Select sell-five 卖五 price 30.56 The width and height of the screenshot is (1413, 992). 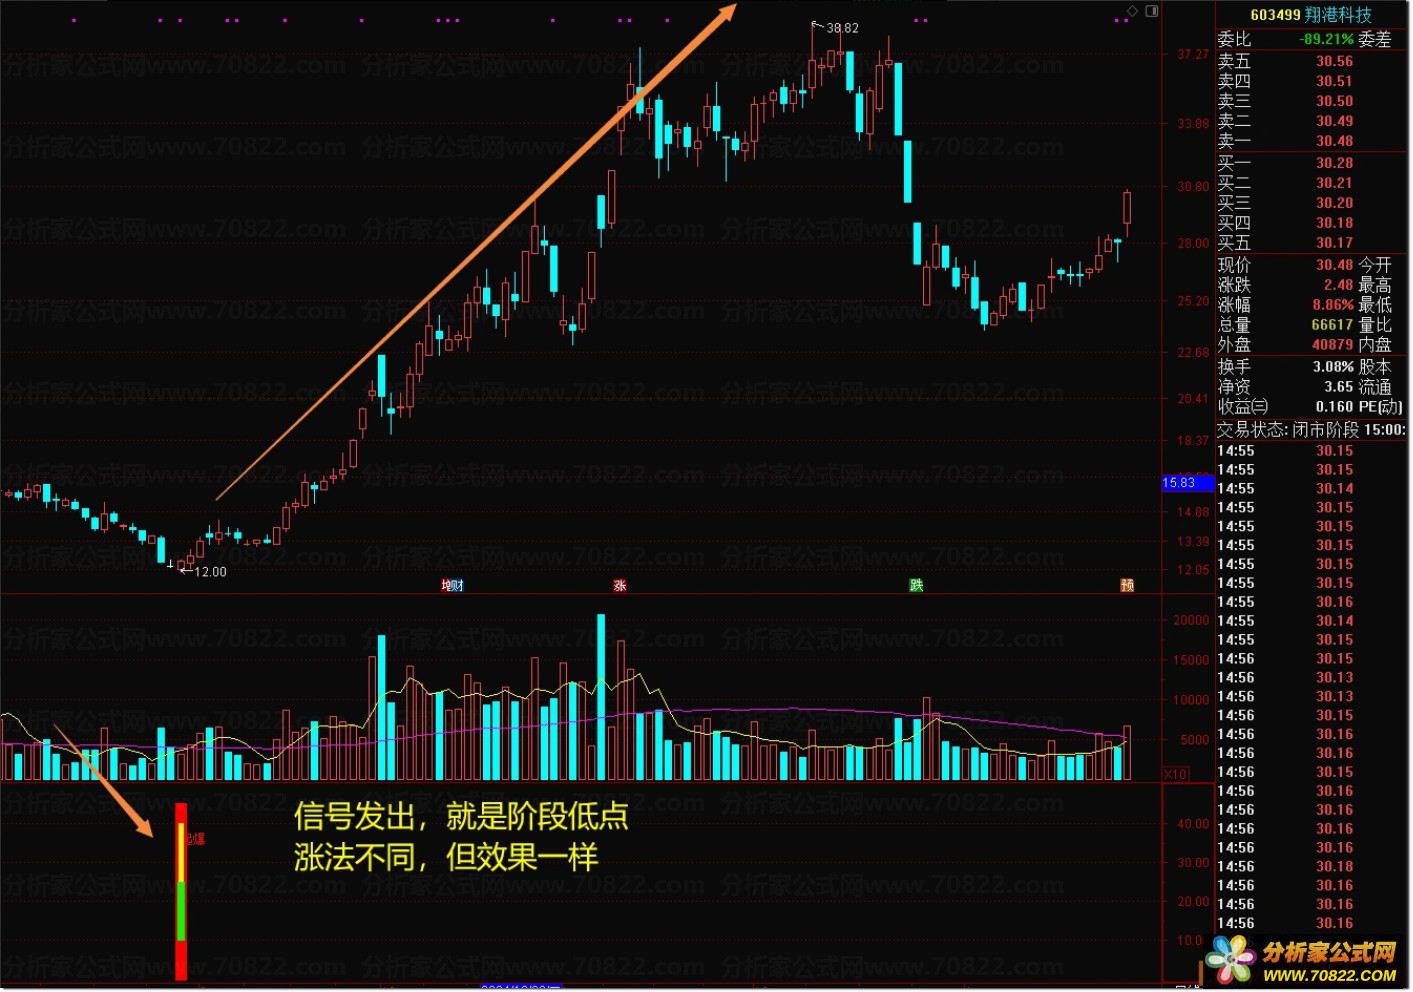click(1334, 61)
